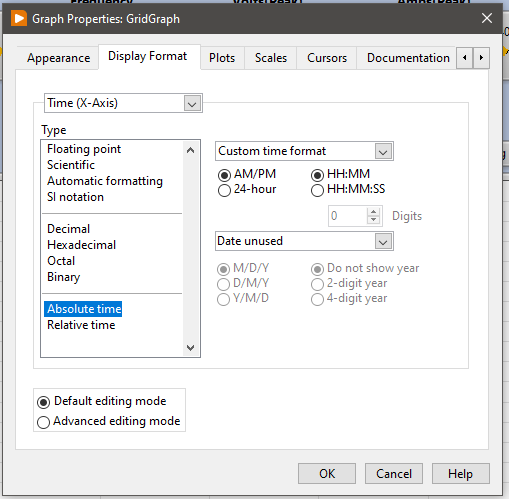
Task: Open the Date unused dropdown
Action: 304,241
